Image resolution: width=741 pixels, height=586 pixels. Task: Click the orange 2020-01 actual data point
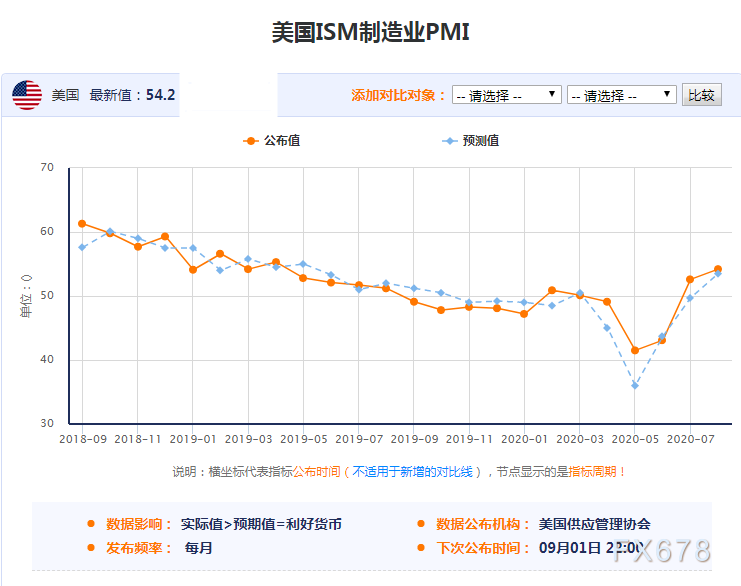(524, 313)
